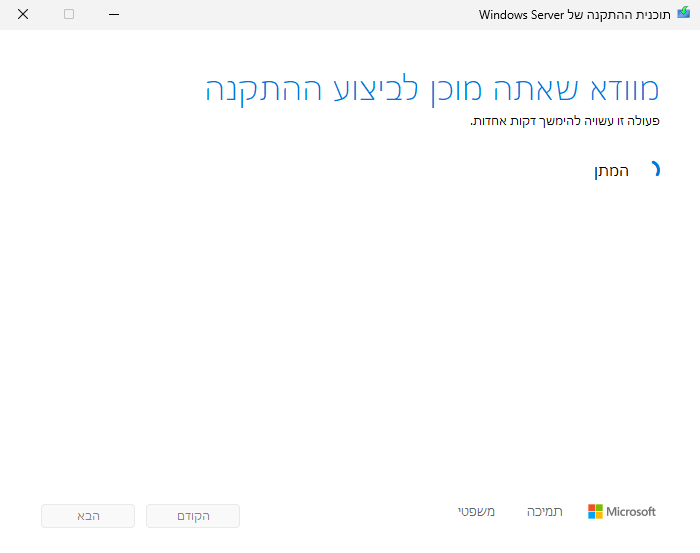Open the משפטי legal link
This screenshot has width=700, height=553.
coord(477,511)
